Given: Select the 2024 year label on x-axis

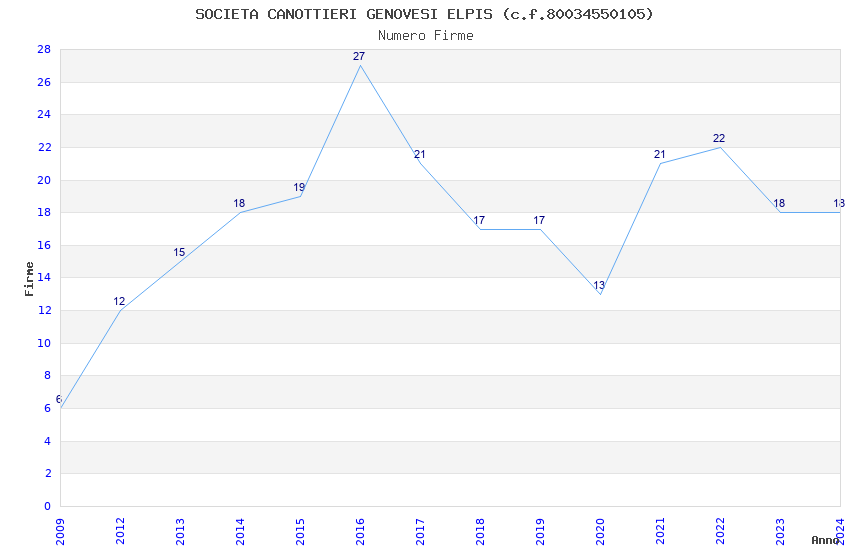Looking at the screenshot, I should [x=840, y=532].
